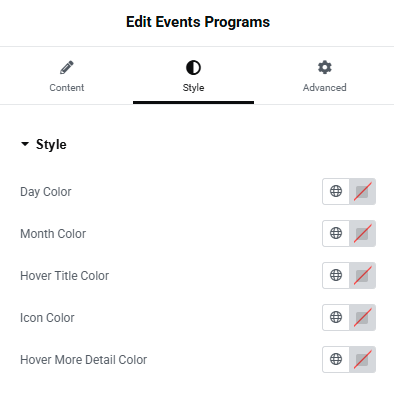Screen dimensions: 394x400
Task: Open globe for Hover More Detail Color
Action: (336, 359)
